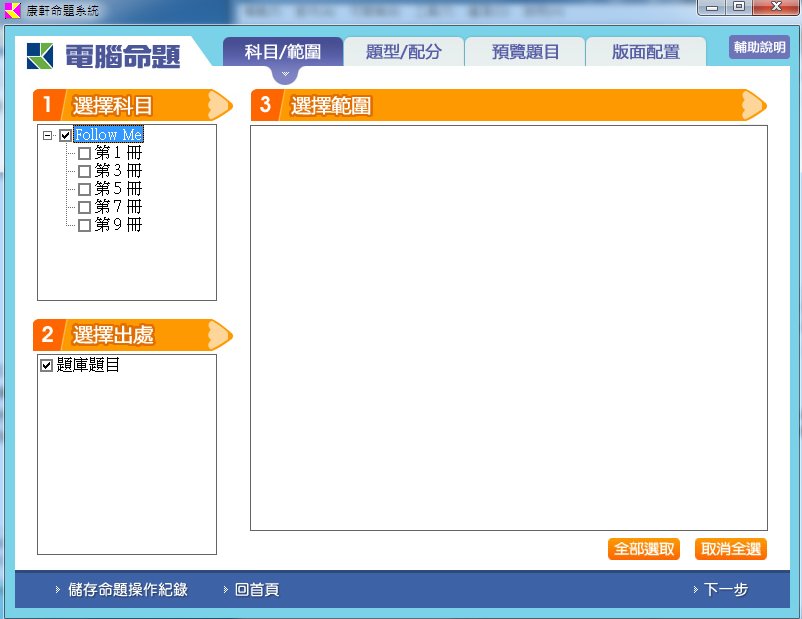Click 儲存命題操作紀錄 link
Viewport: 802px width, 619px height.
pyautogui.click(x=127, y=590)
